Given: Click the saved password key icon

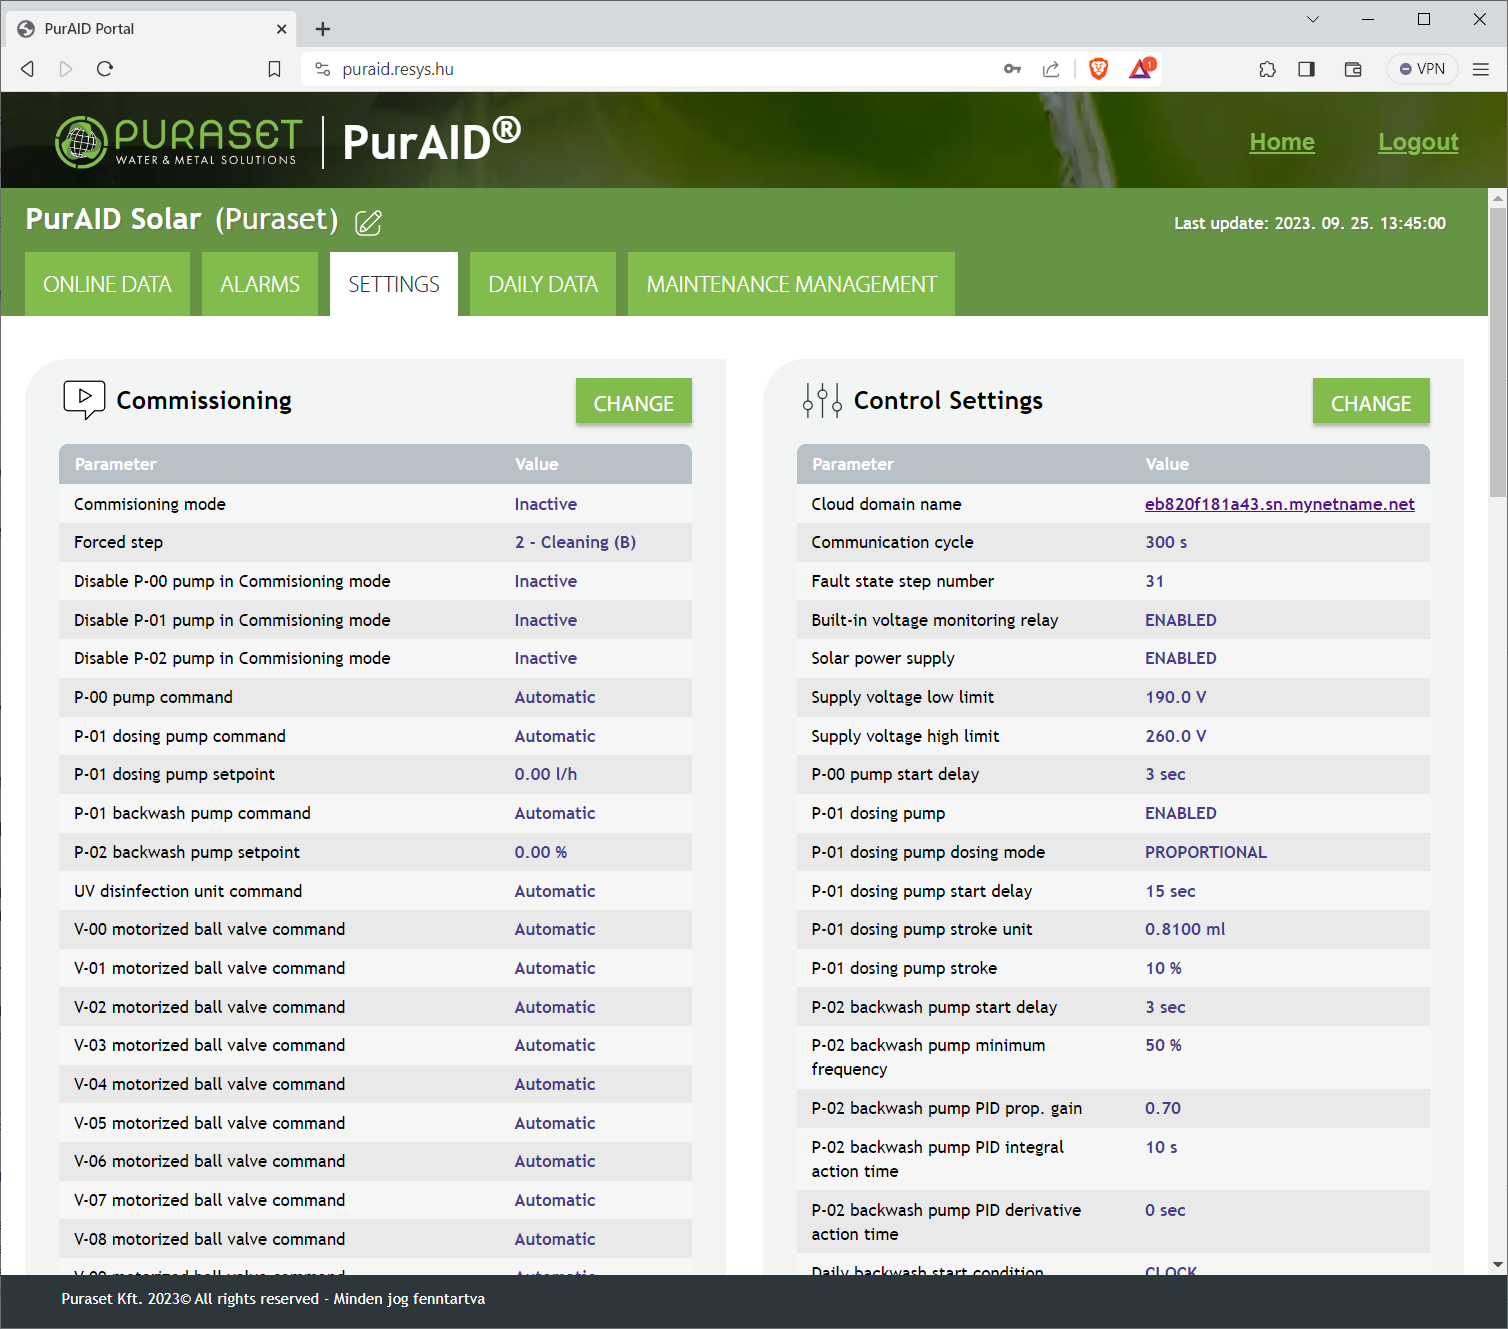Looking at the screenshot, I should [1012, 69].
